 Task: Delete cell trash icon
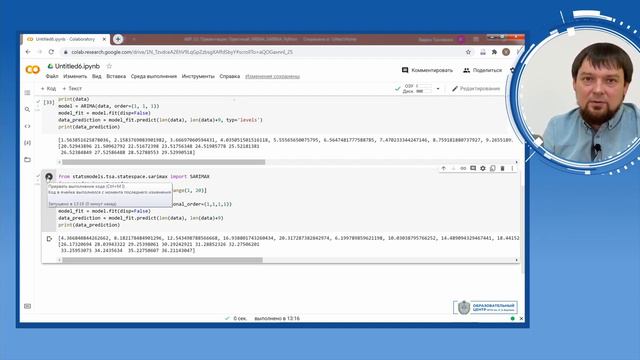point(502,168)
